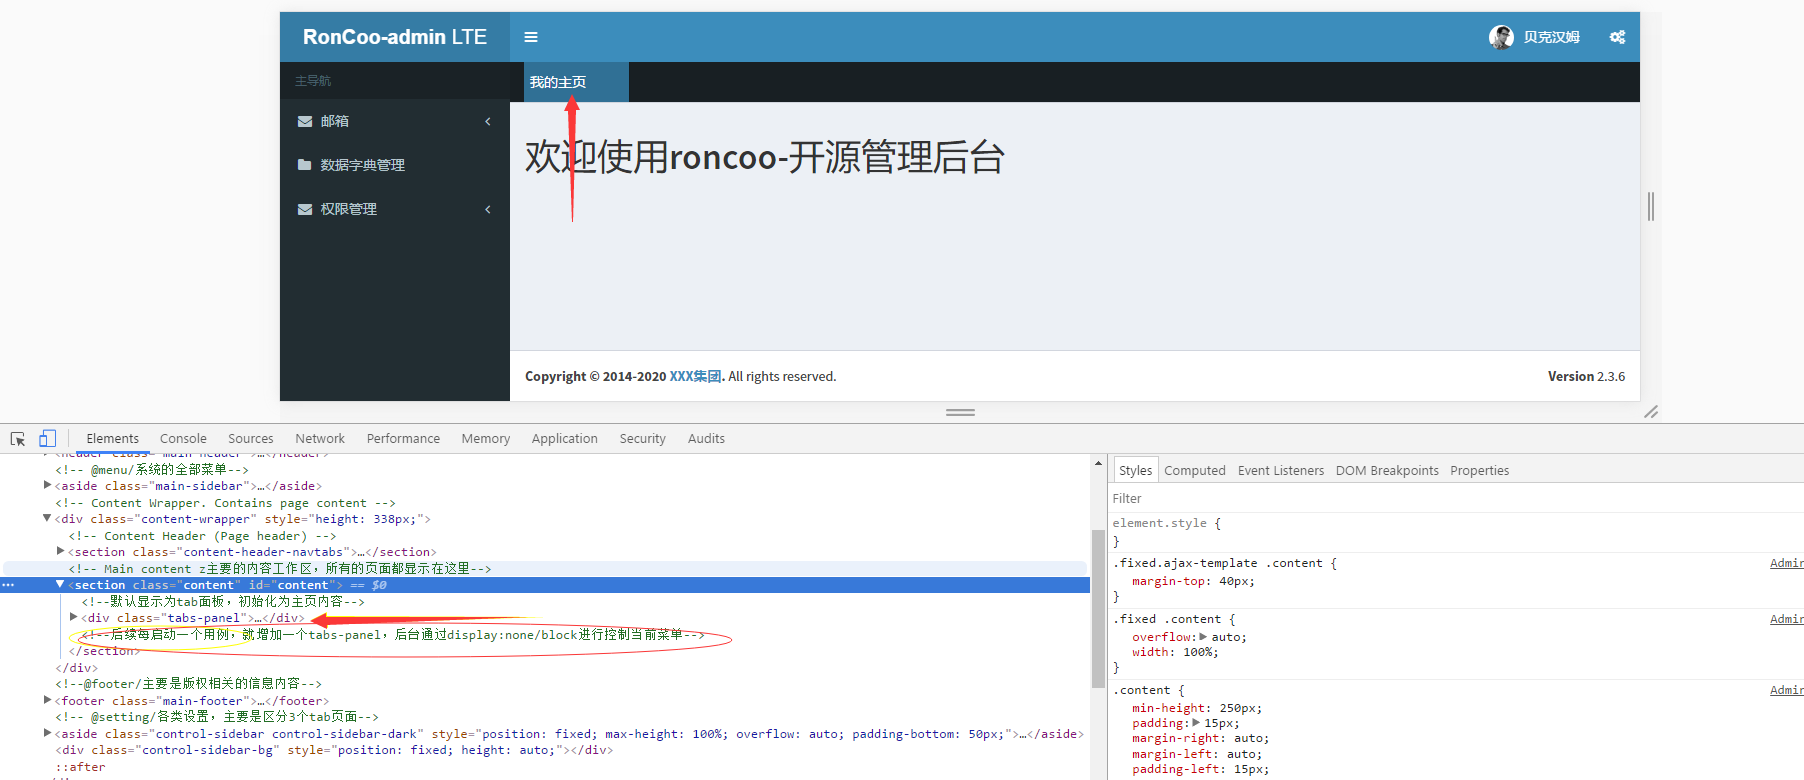Open the 权限管理 sidebar menu
The width and height of the screenshot is (1804, 780).
point(395,209)
